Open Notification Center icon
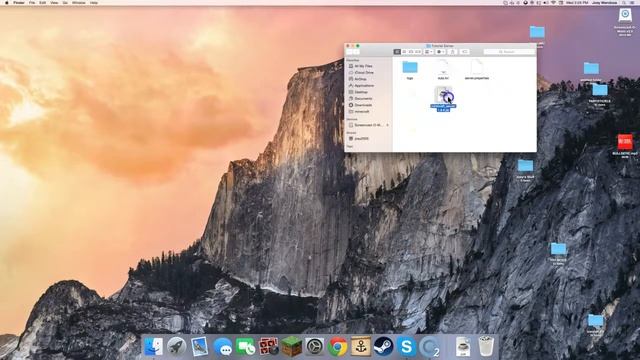 [632, 2]
